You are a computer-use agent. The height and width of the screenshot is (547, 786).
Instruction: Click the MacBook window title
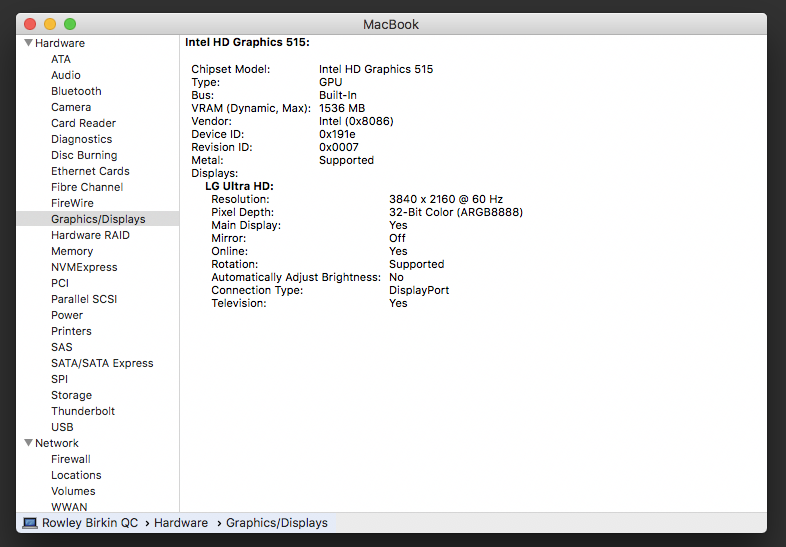click(390, 24)
